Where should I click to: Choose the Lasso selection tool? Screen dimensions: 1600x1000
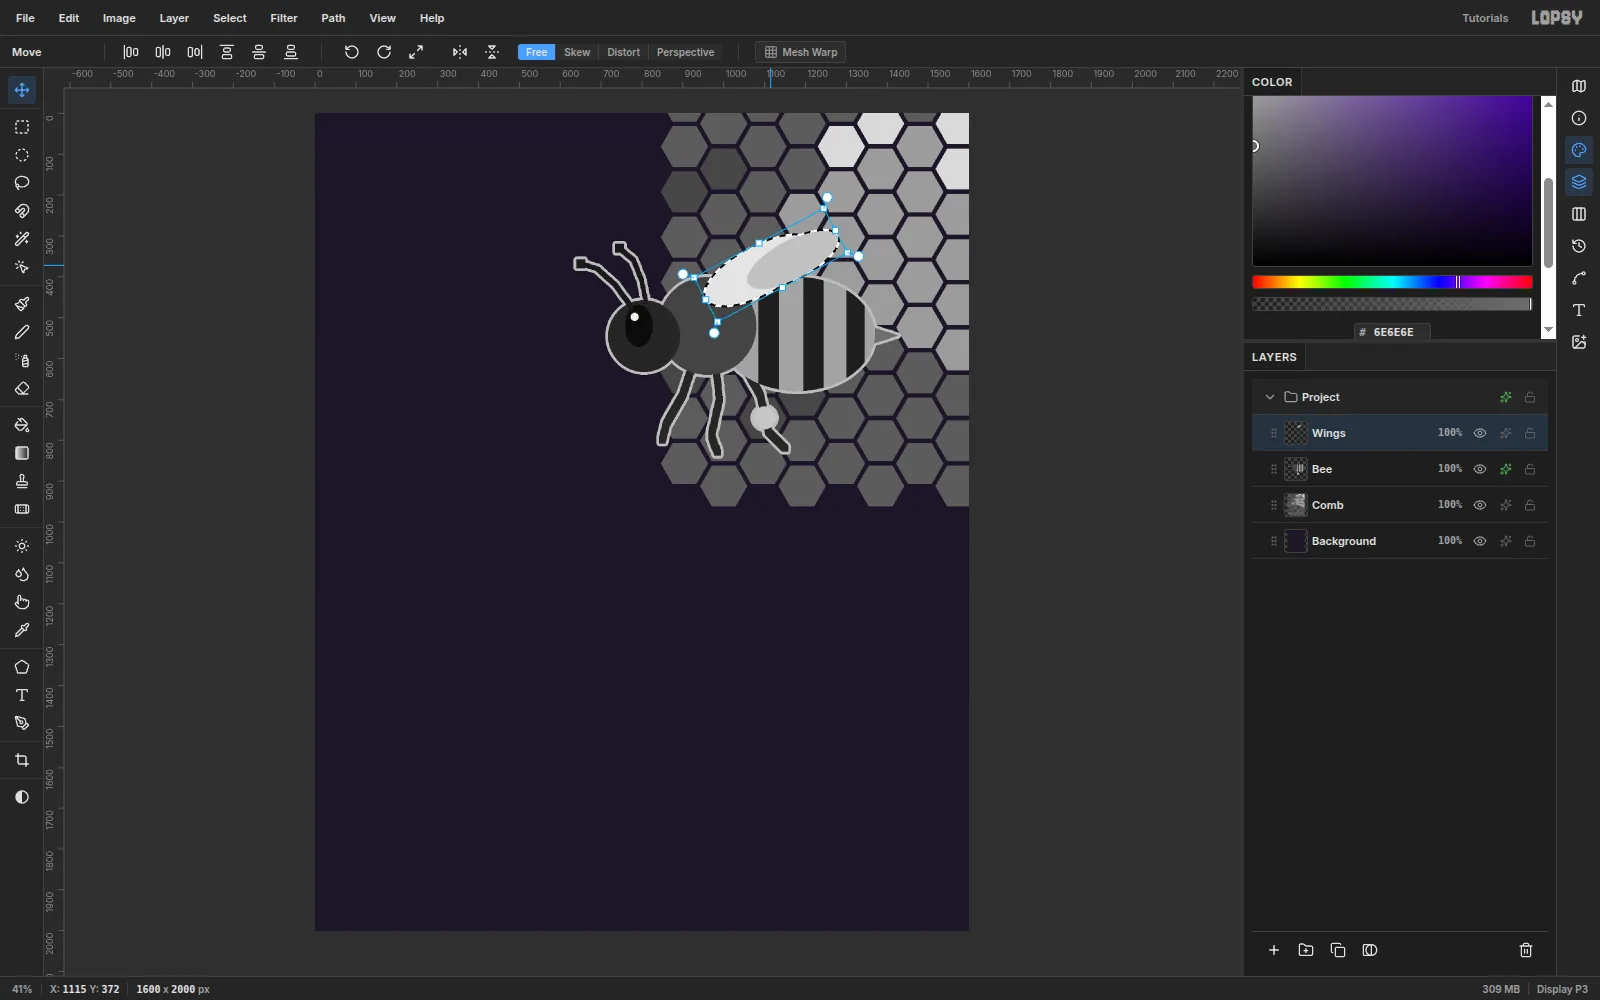22,183
